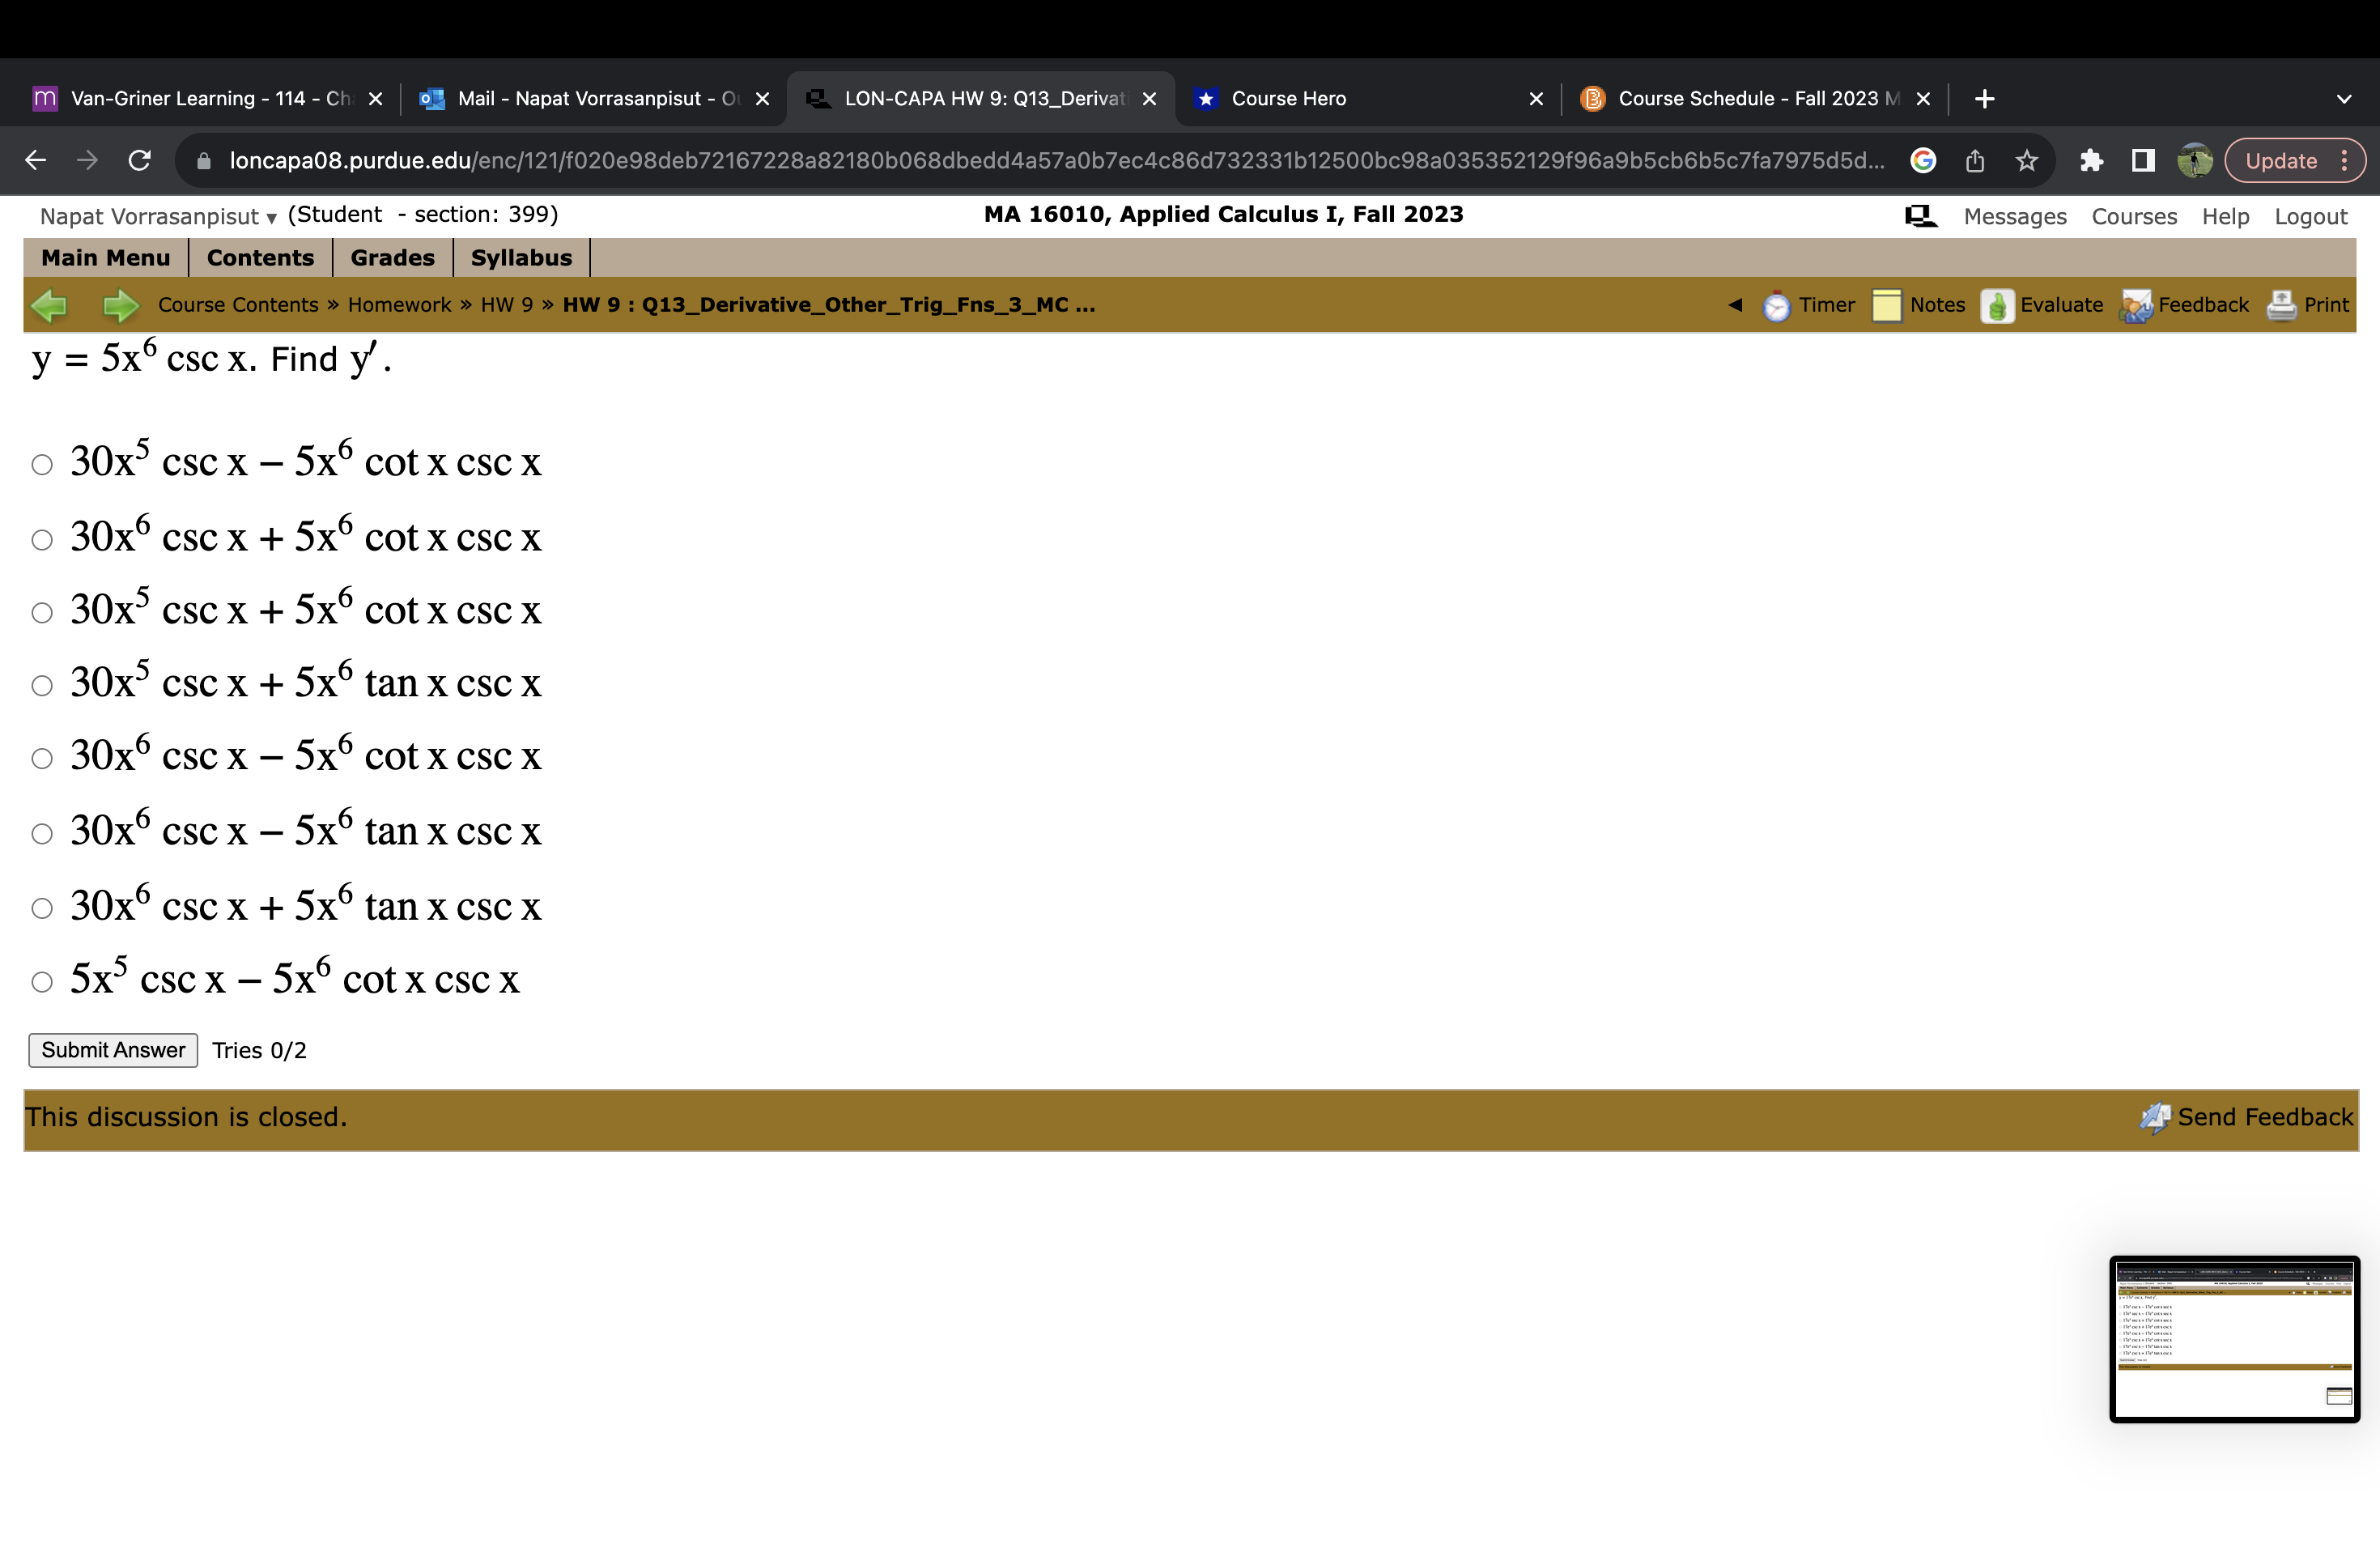Click the Submit Answer button
2380x1548 pixels.
112,1050
